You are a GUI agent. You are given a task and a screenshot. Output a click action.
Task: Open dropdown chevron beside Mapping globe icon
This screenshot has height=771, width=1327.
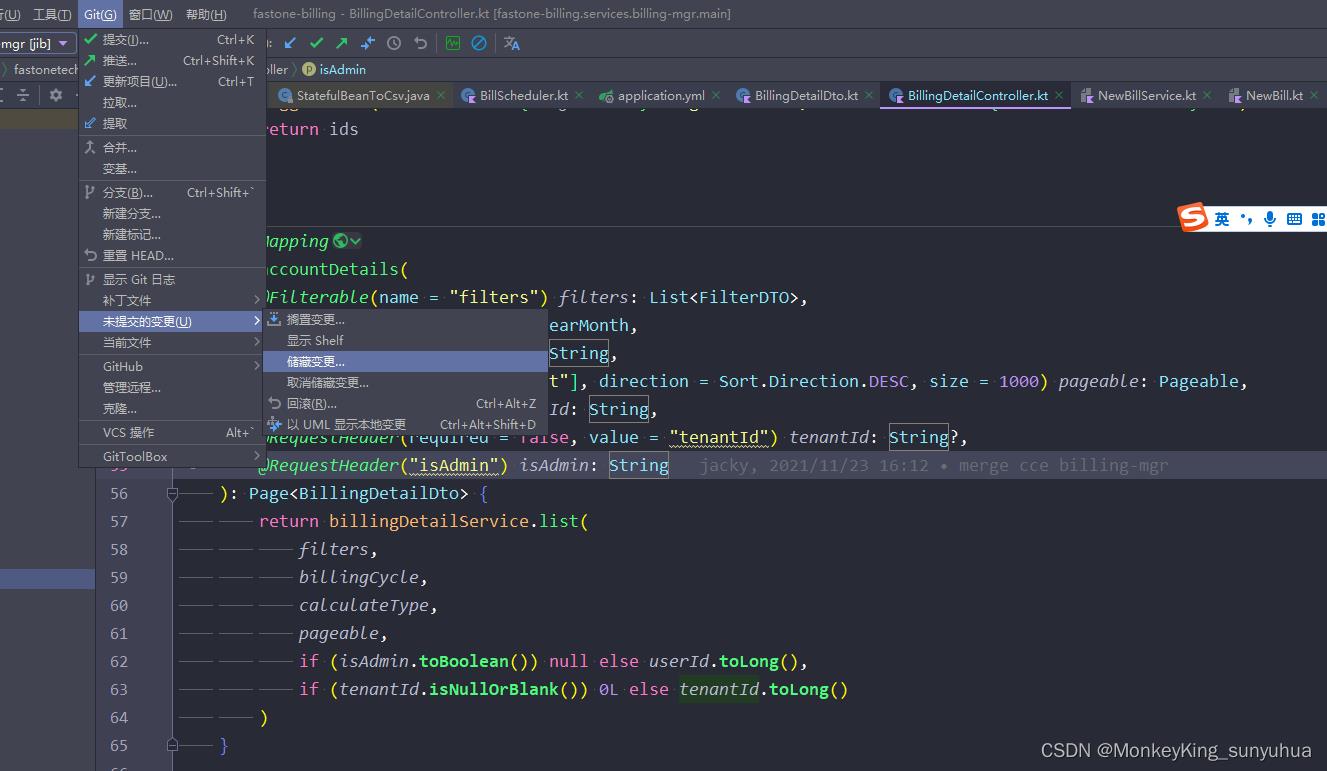355,241
